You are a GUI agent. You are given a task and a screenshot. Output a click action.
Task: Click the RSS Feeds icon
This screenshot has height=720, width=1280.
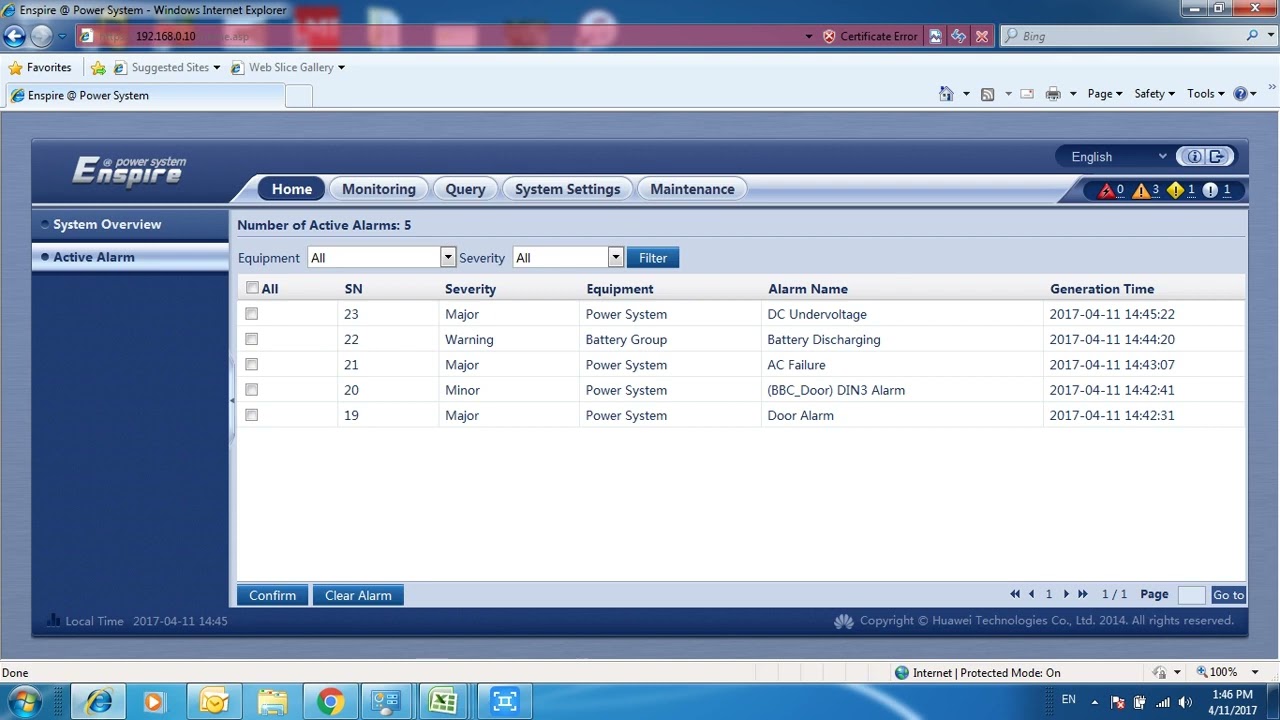(988, 94)
